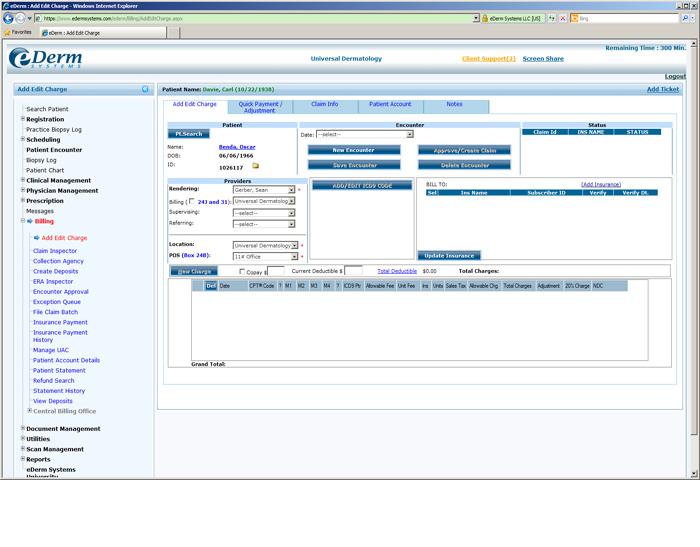This screenshot has height=547, width=700.
Task: Select the eDerm : Add Edit Charge browser tab
Action: tap(104, 33)
